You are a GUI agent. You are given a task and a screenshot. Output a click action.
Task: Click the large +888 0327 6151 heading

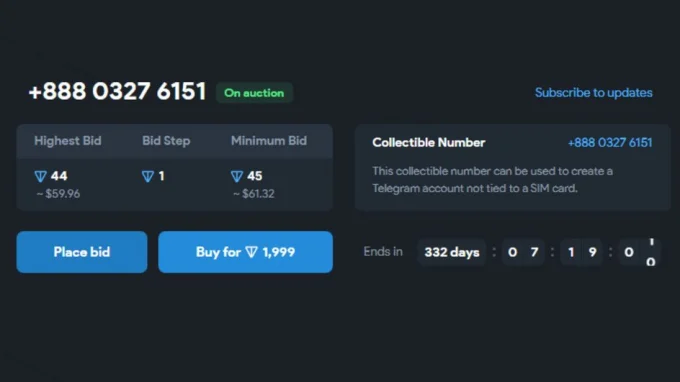[117, 91]
